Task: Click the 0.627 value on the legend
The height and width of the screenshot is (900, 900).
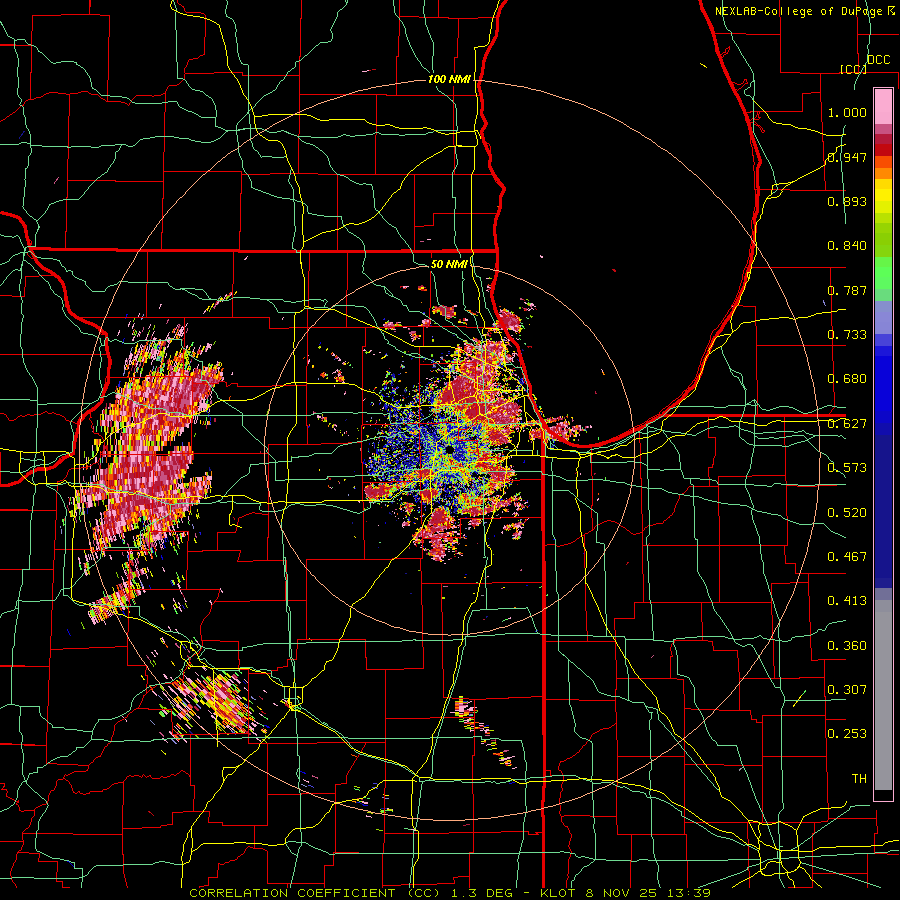Action: pos(847,424)
